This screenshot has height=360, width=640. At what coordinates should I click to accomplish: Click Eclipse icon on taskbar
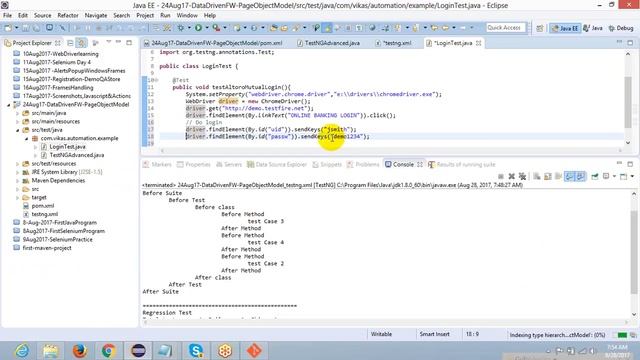(x=138, y=351)
